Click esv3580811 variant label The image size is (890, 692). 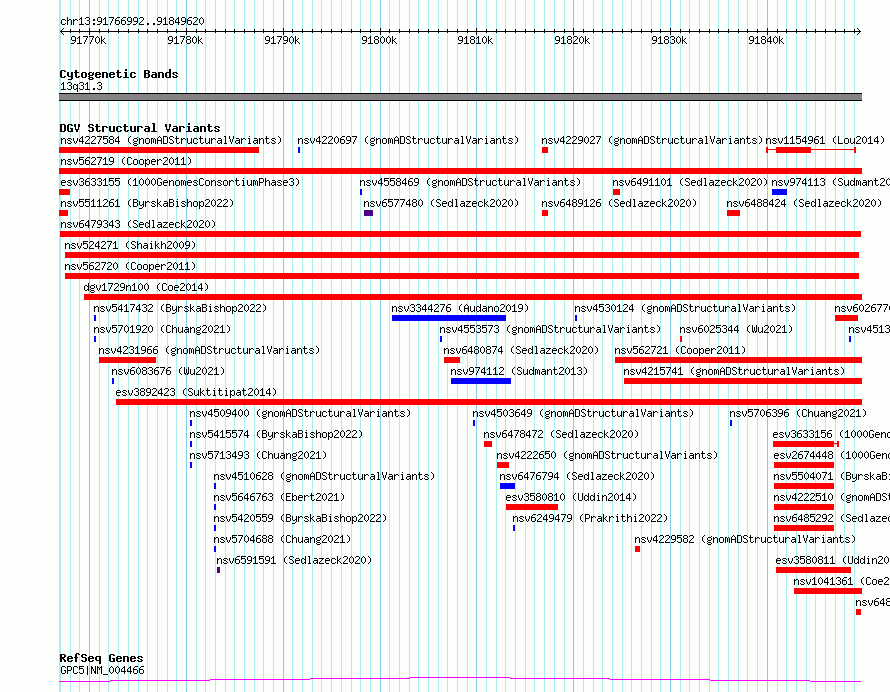832,560
